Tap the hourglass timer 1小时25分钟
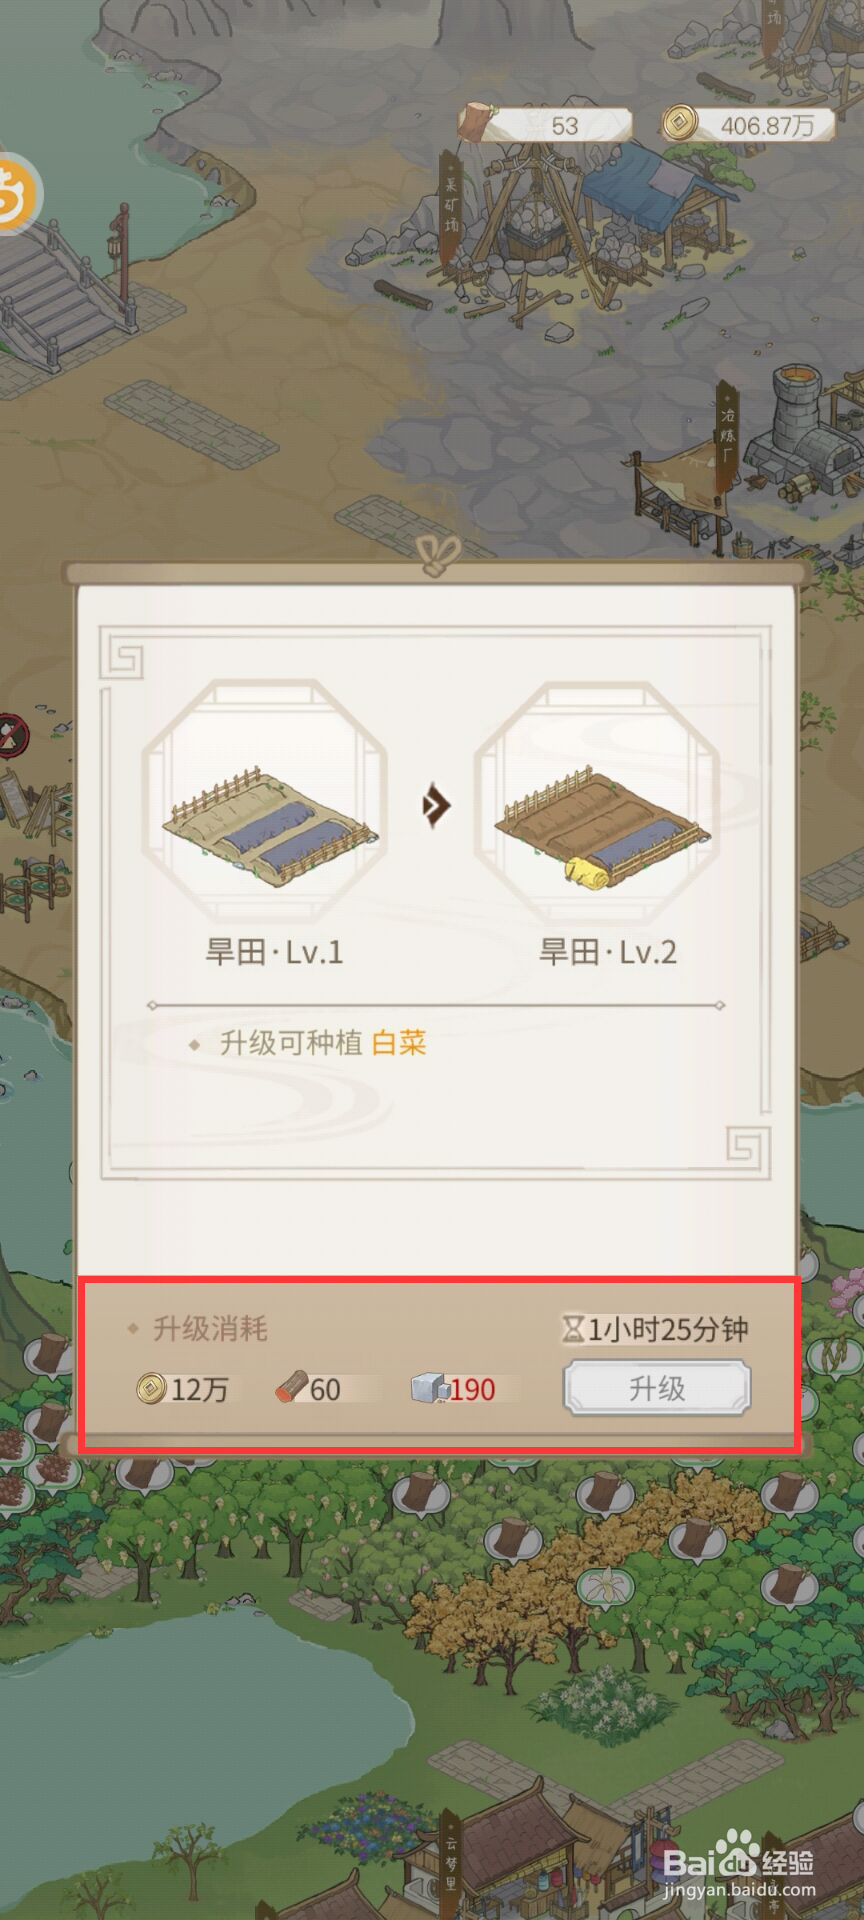 (x=655, y=1328)
